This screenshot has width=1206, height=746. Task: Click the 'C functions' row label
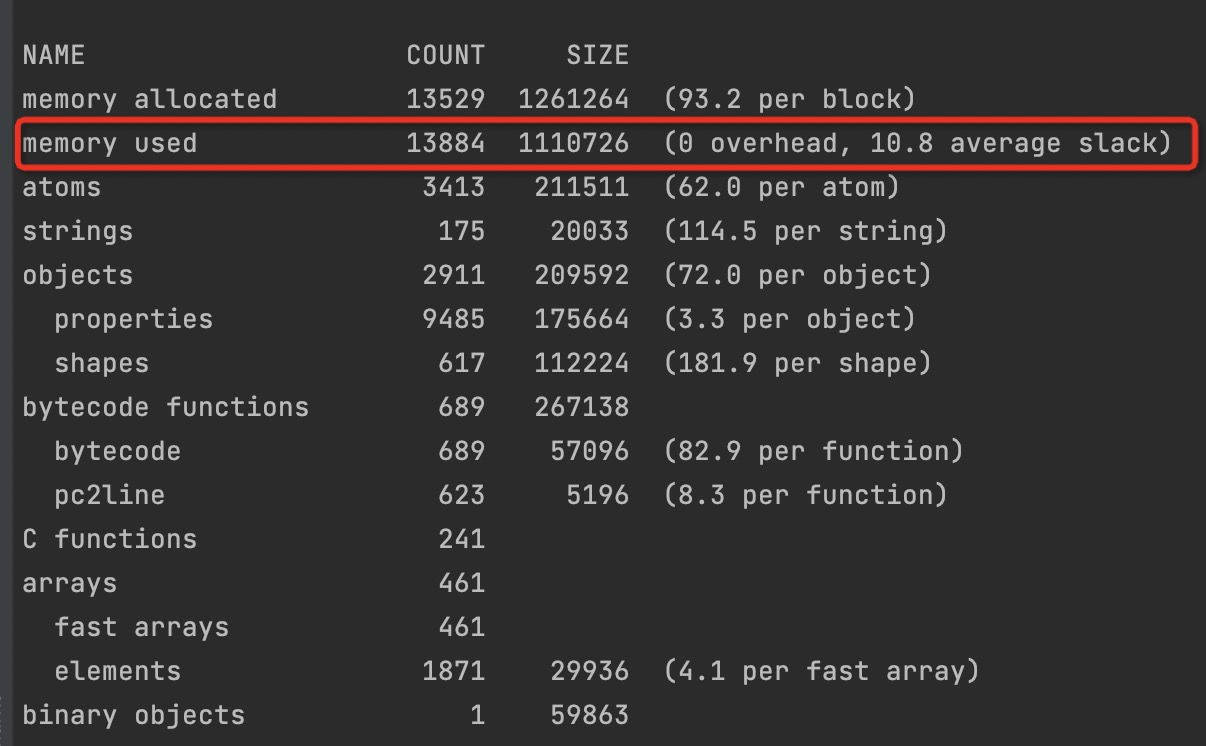(109, 539)
